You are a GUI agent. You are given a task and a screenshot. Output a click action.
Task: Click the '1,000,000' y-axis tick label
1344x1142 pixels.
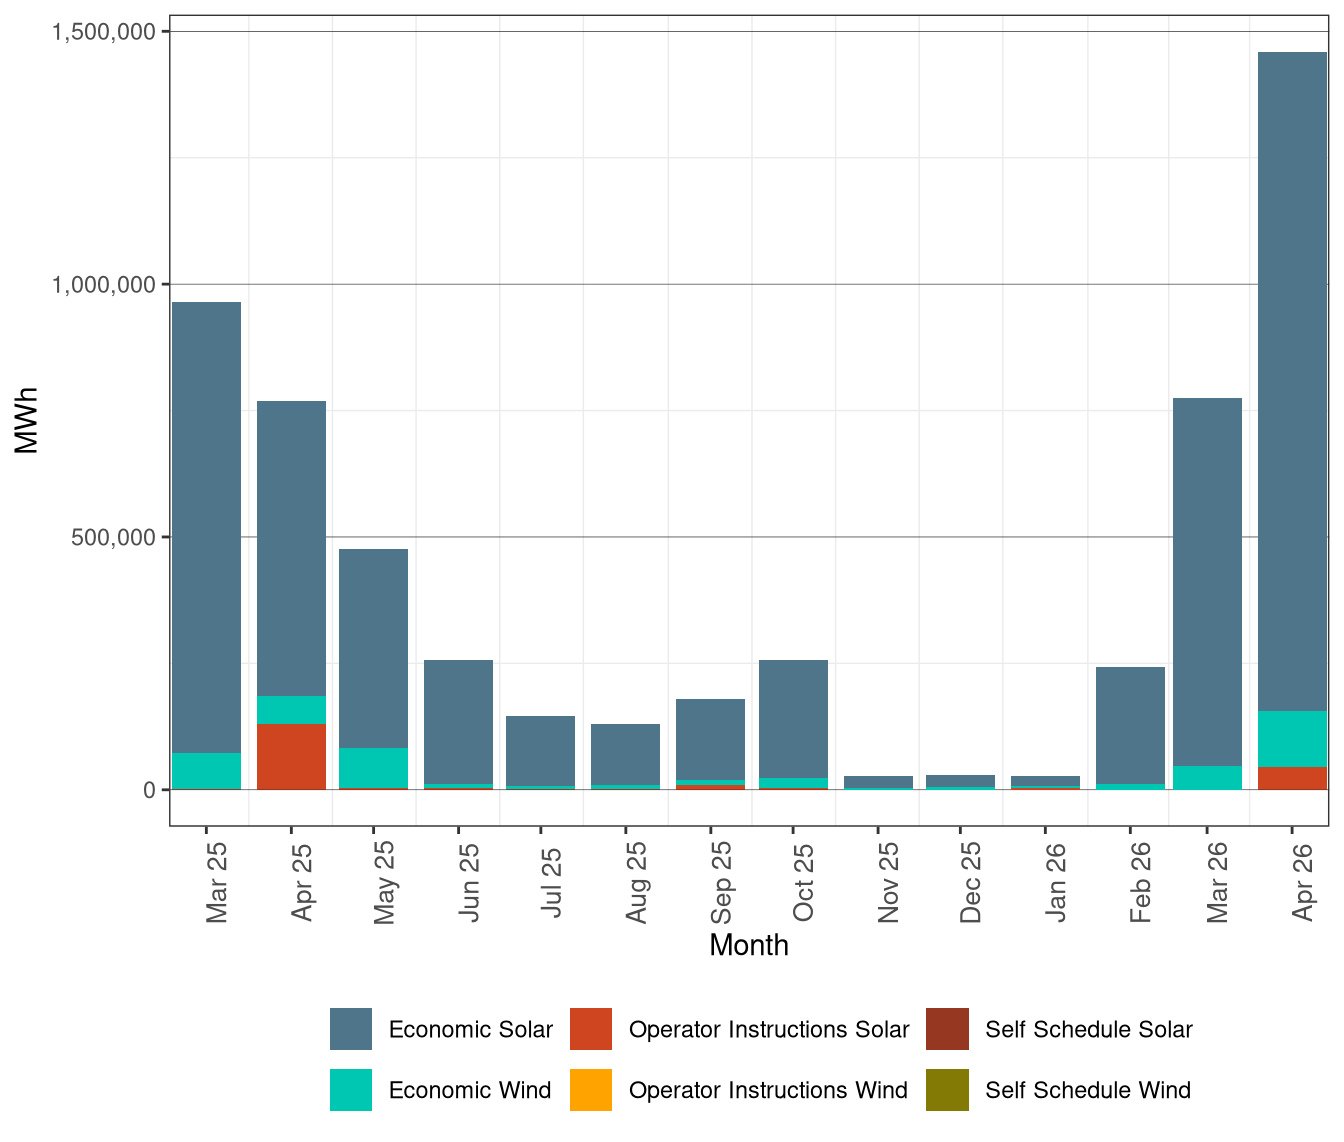[104, 284]
